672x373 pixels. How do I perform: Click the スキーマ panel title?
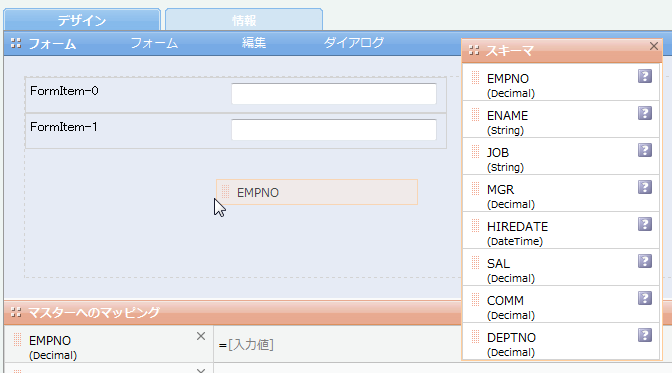[509, 51]
